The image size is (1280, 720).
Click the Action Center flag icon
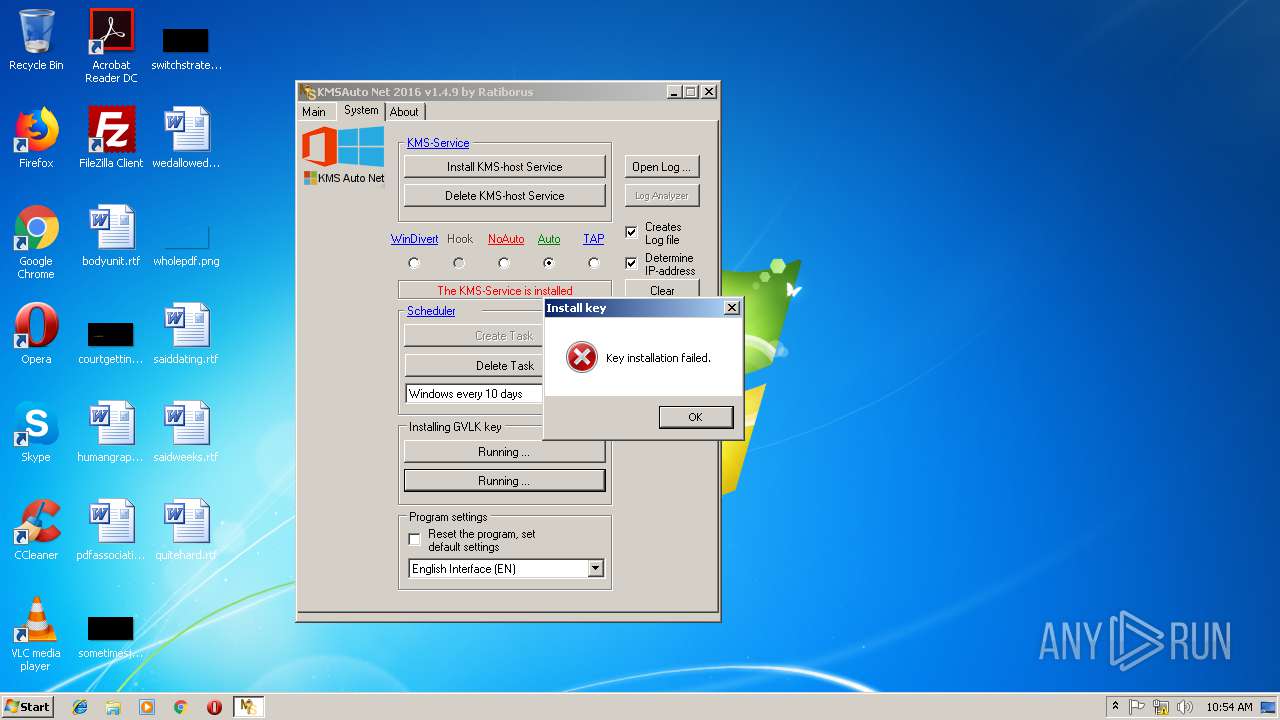coord(1137,707)
